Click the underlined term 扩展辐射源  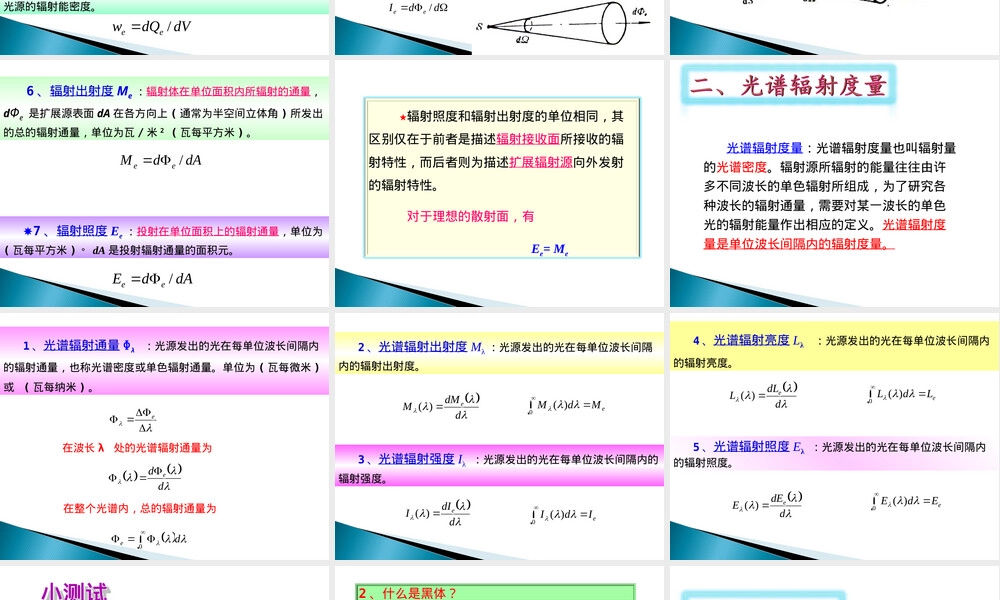coord(541,163)
